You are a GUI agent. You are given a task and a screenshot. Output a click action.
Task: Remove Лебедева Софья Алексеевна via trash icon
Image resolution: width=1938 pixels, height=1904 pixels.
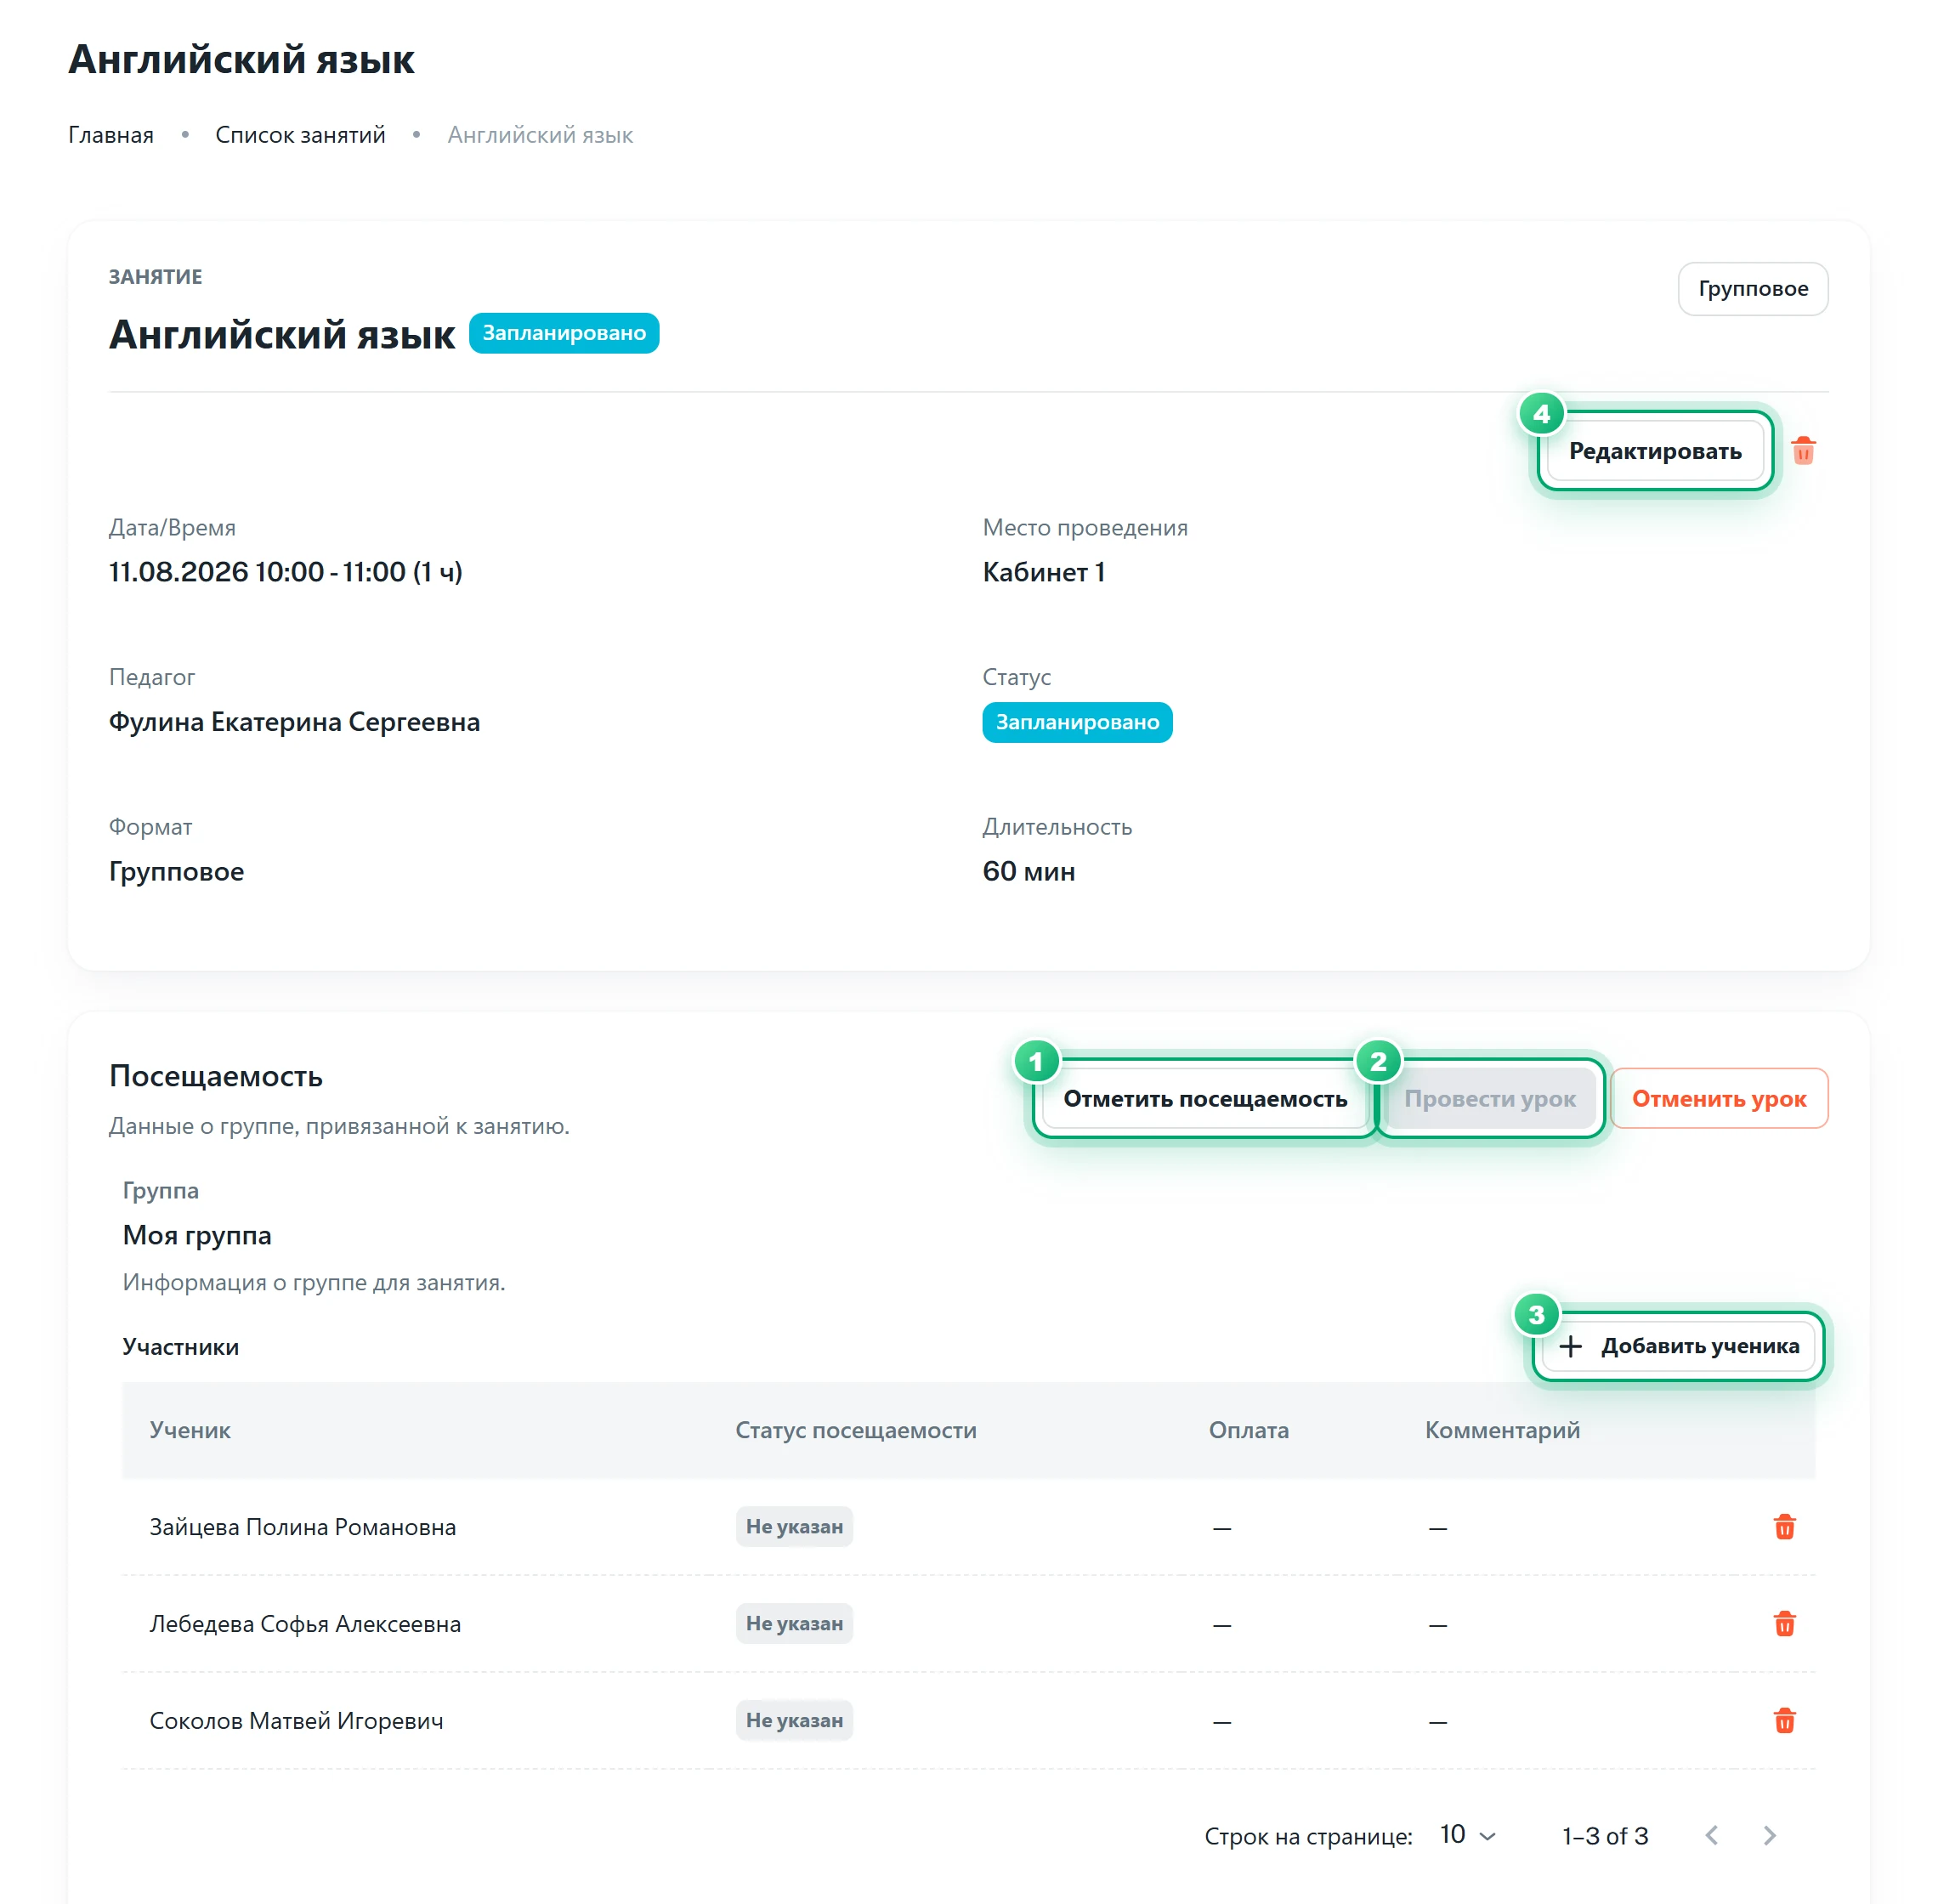[1784, 1624]
